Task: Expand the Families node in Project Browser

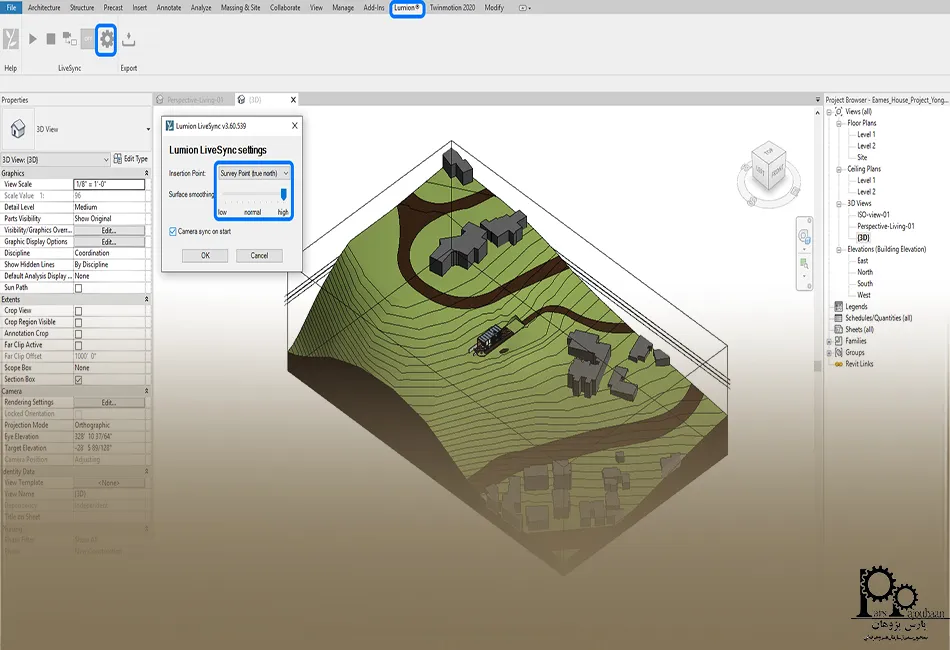Action: pos(829,341)
